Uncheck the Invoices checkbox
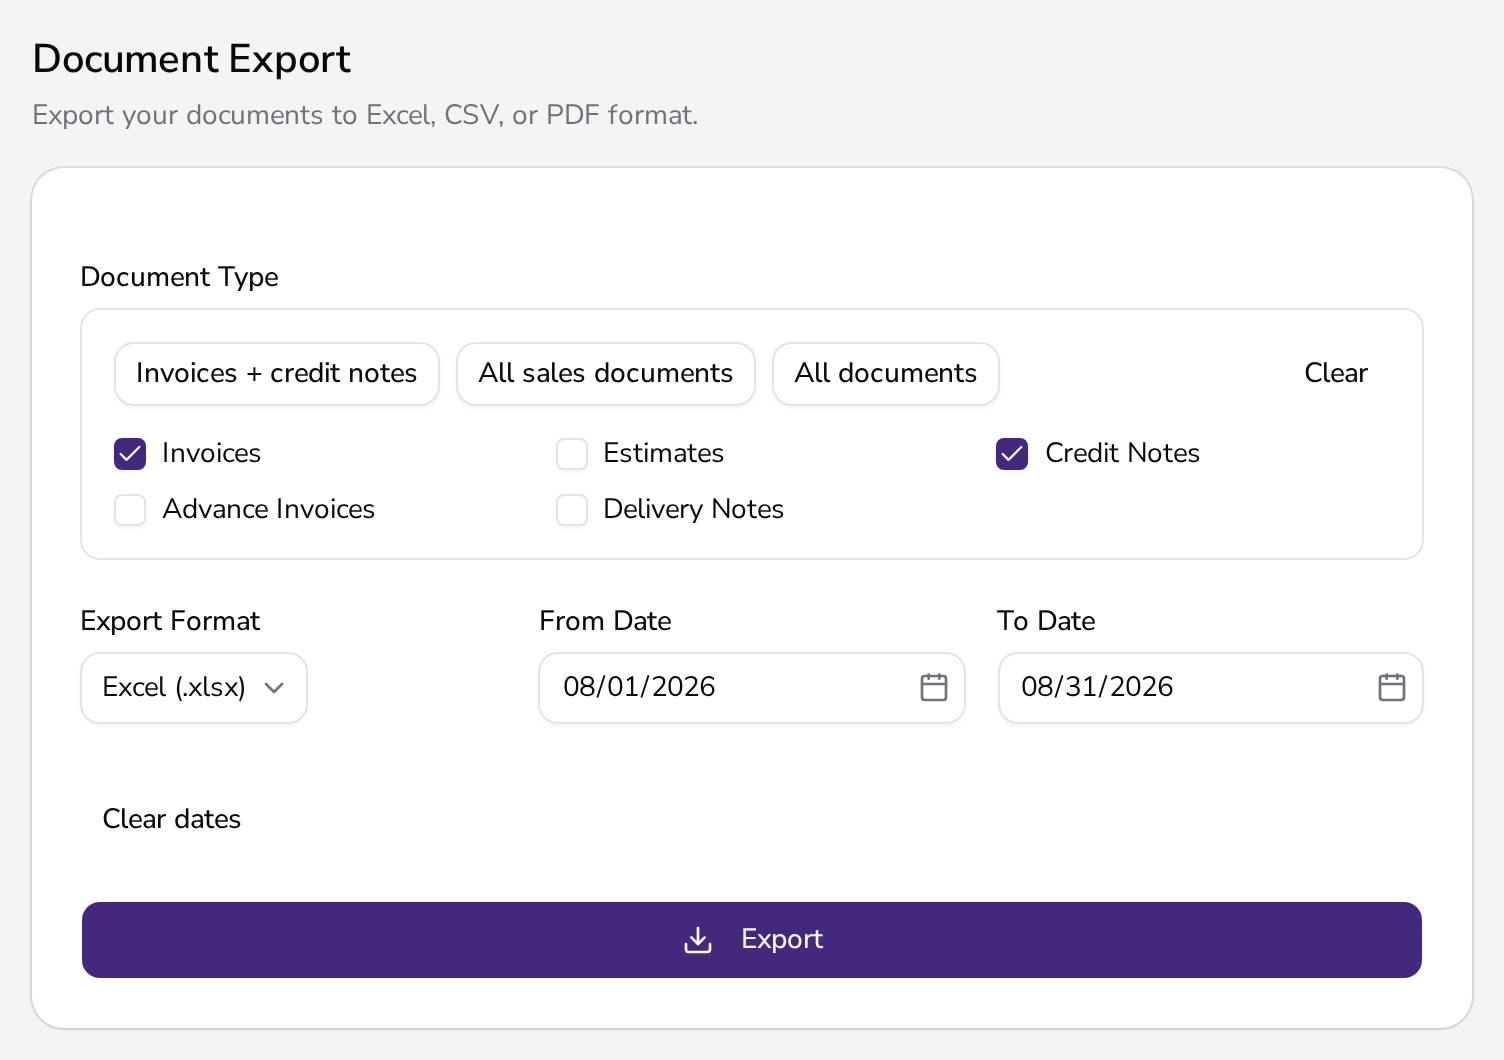This screenshot has width=1504, height=1060. pyautogui.click(x=130, y=454)
